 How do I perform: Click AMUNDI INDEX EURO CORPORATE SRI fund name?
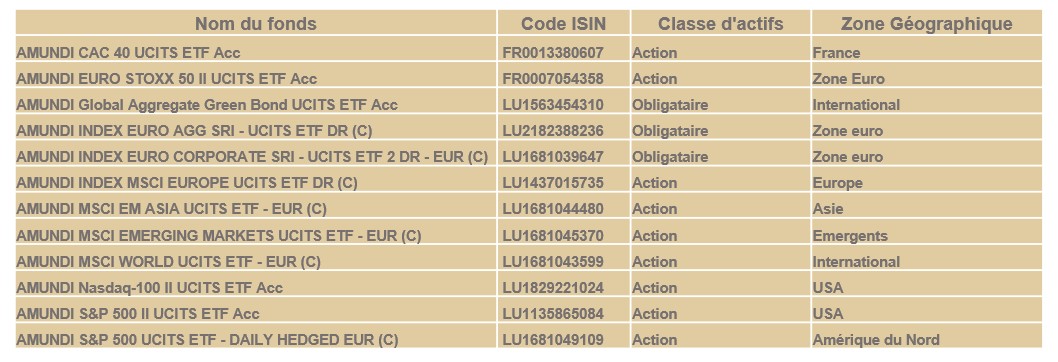pyautogui.click(x=252, y=157)
